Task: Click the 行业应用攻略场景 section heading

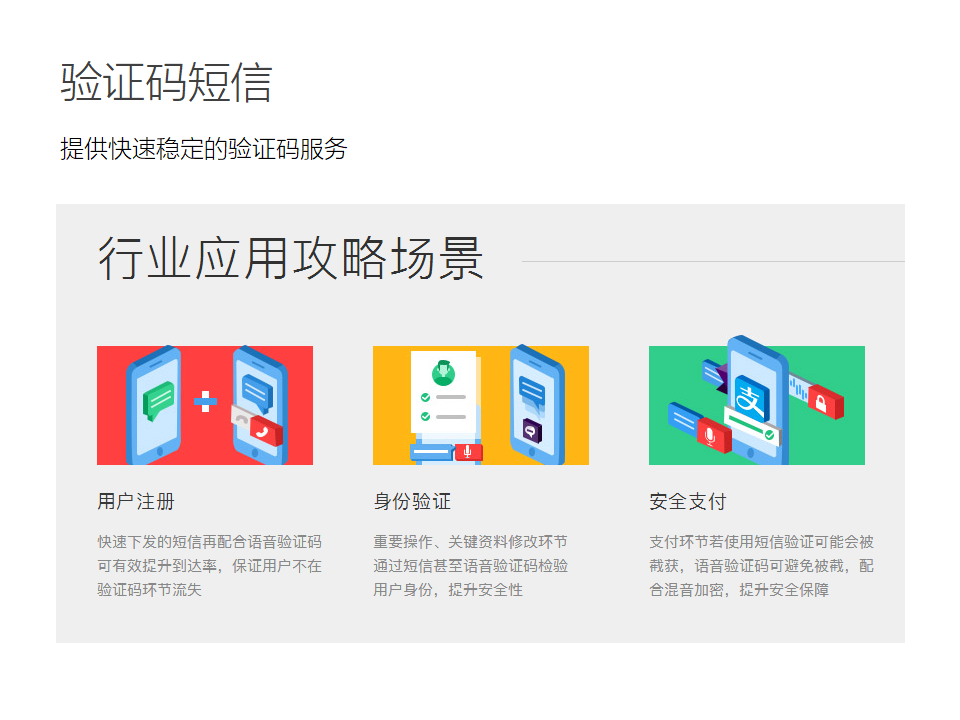Action: point(291,258)
